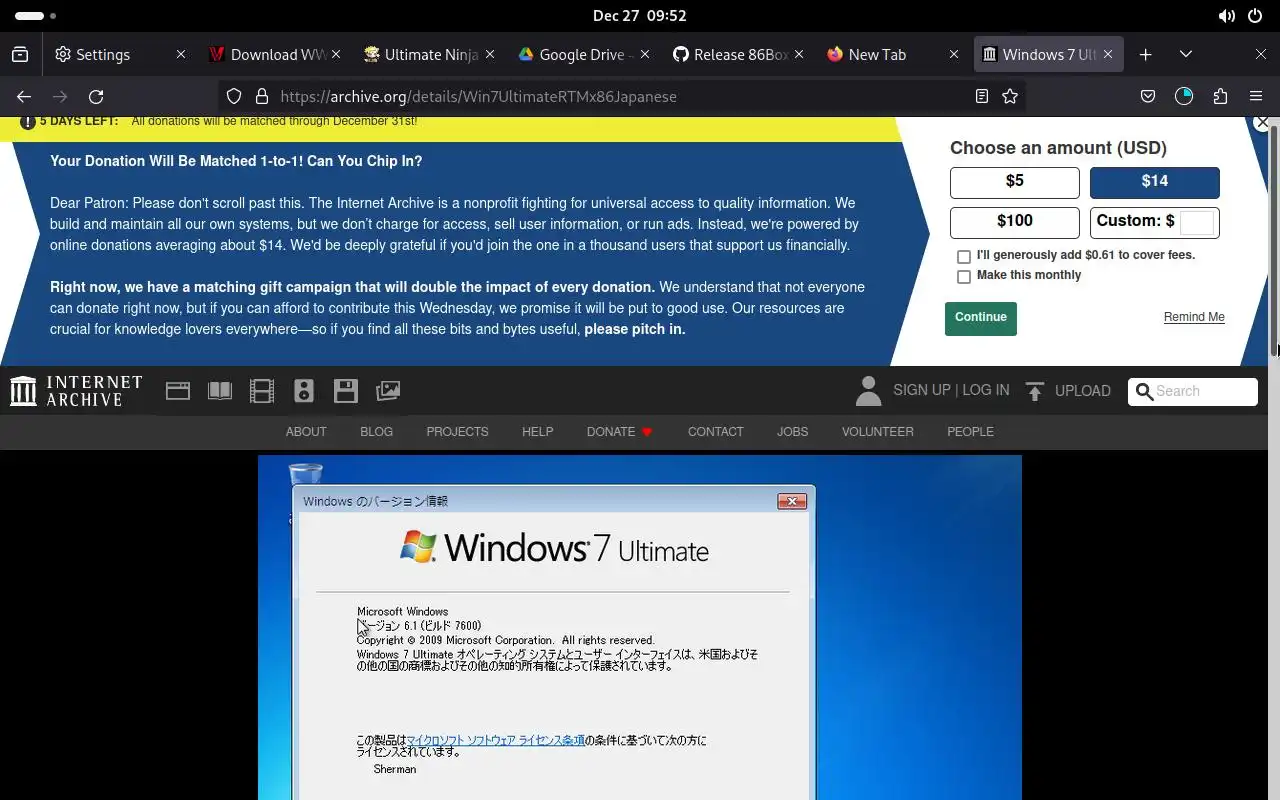Click the UPLOAD link
The height and width of the screenshot is (800, 1280).
click(x=1082, y=391)
